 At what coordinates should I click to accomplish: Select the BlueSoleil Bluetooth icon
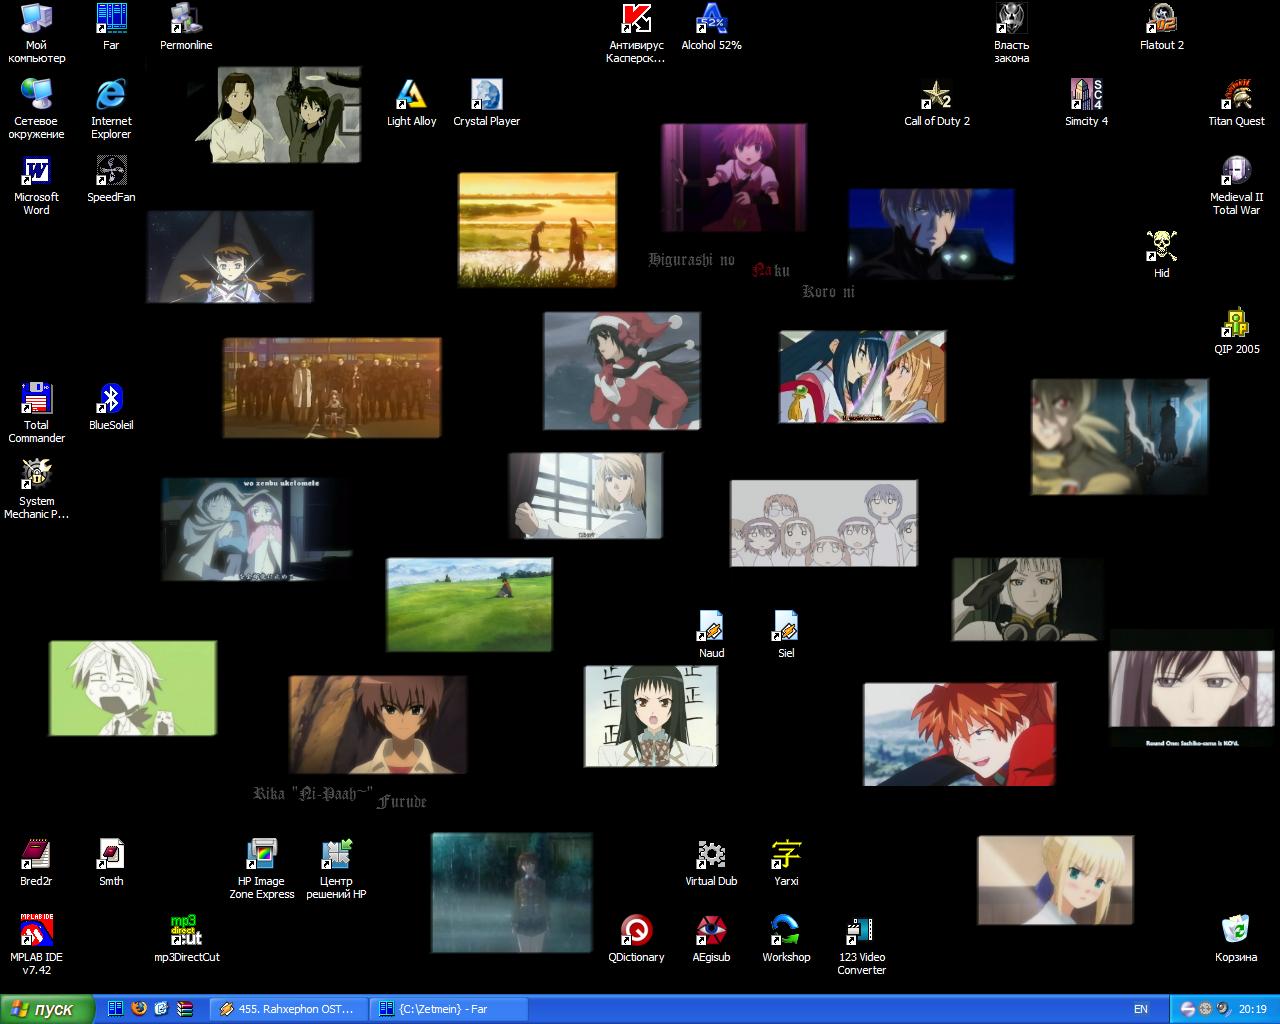click(x=111, y=400)
